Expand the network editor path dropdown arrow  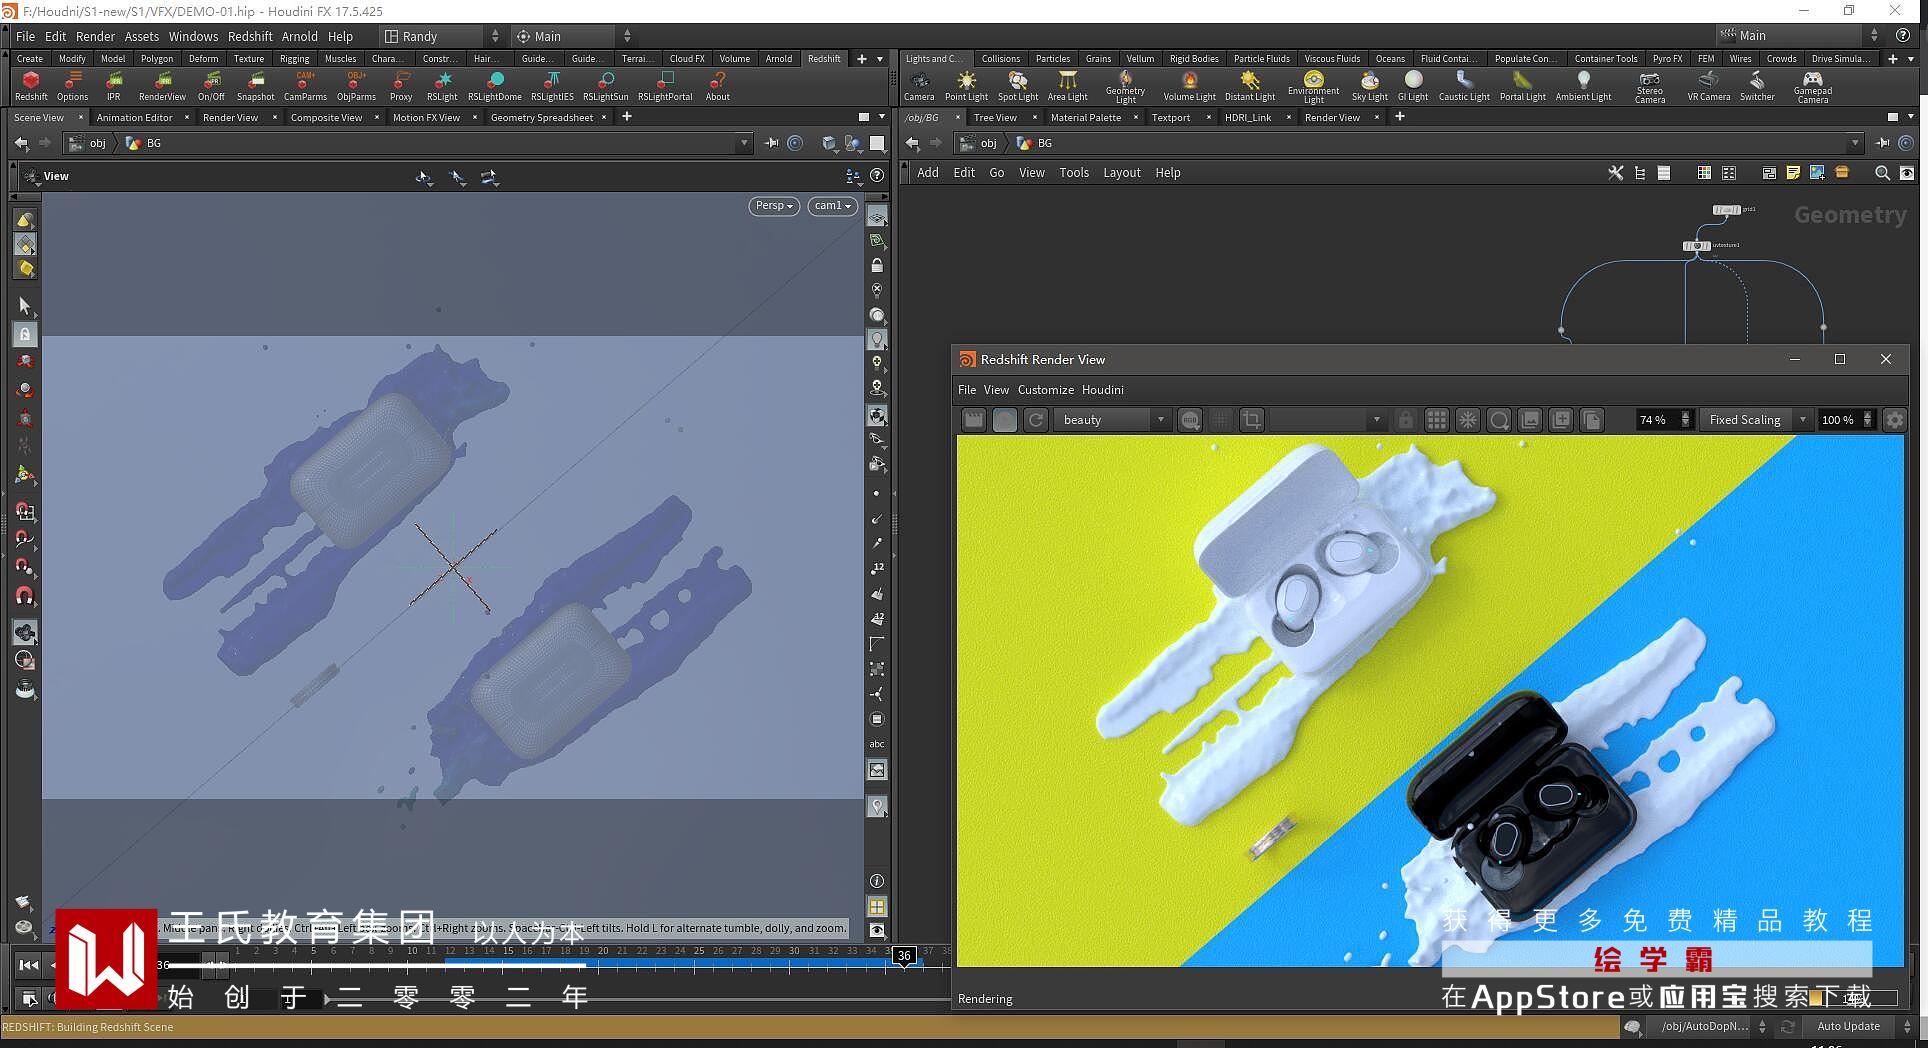1855,143
